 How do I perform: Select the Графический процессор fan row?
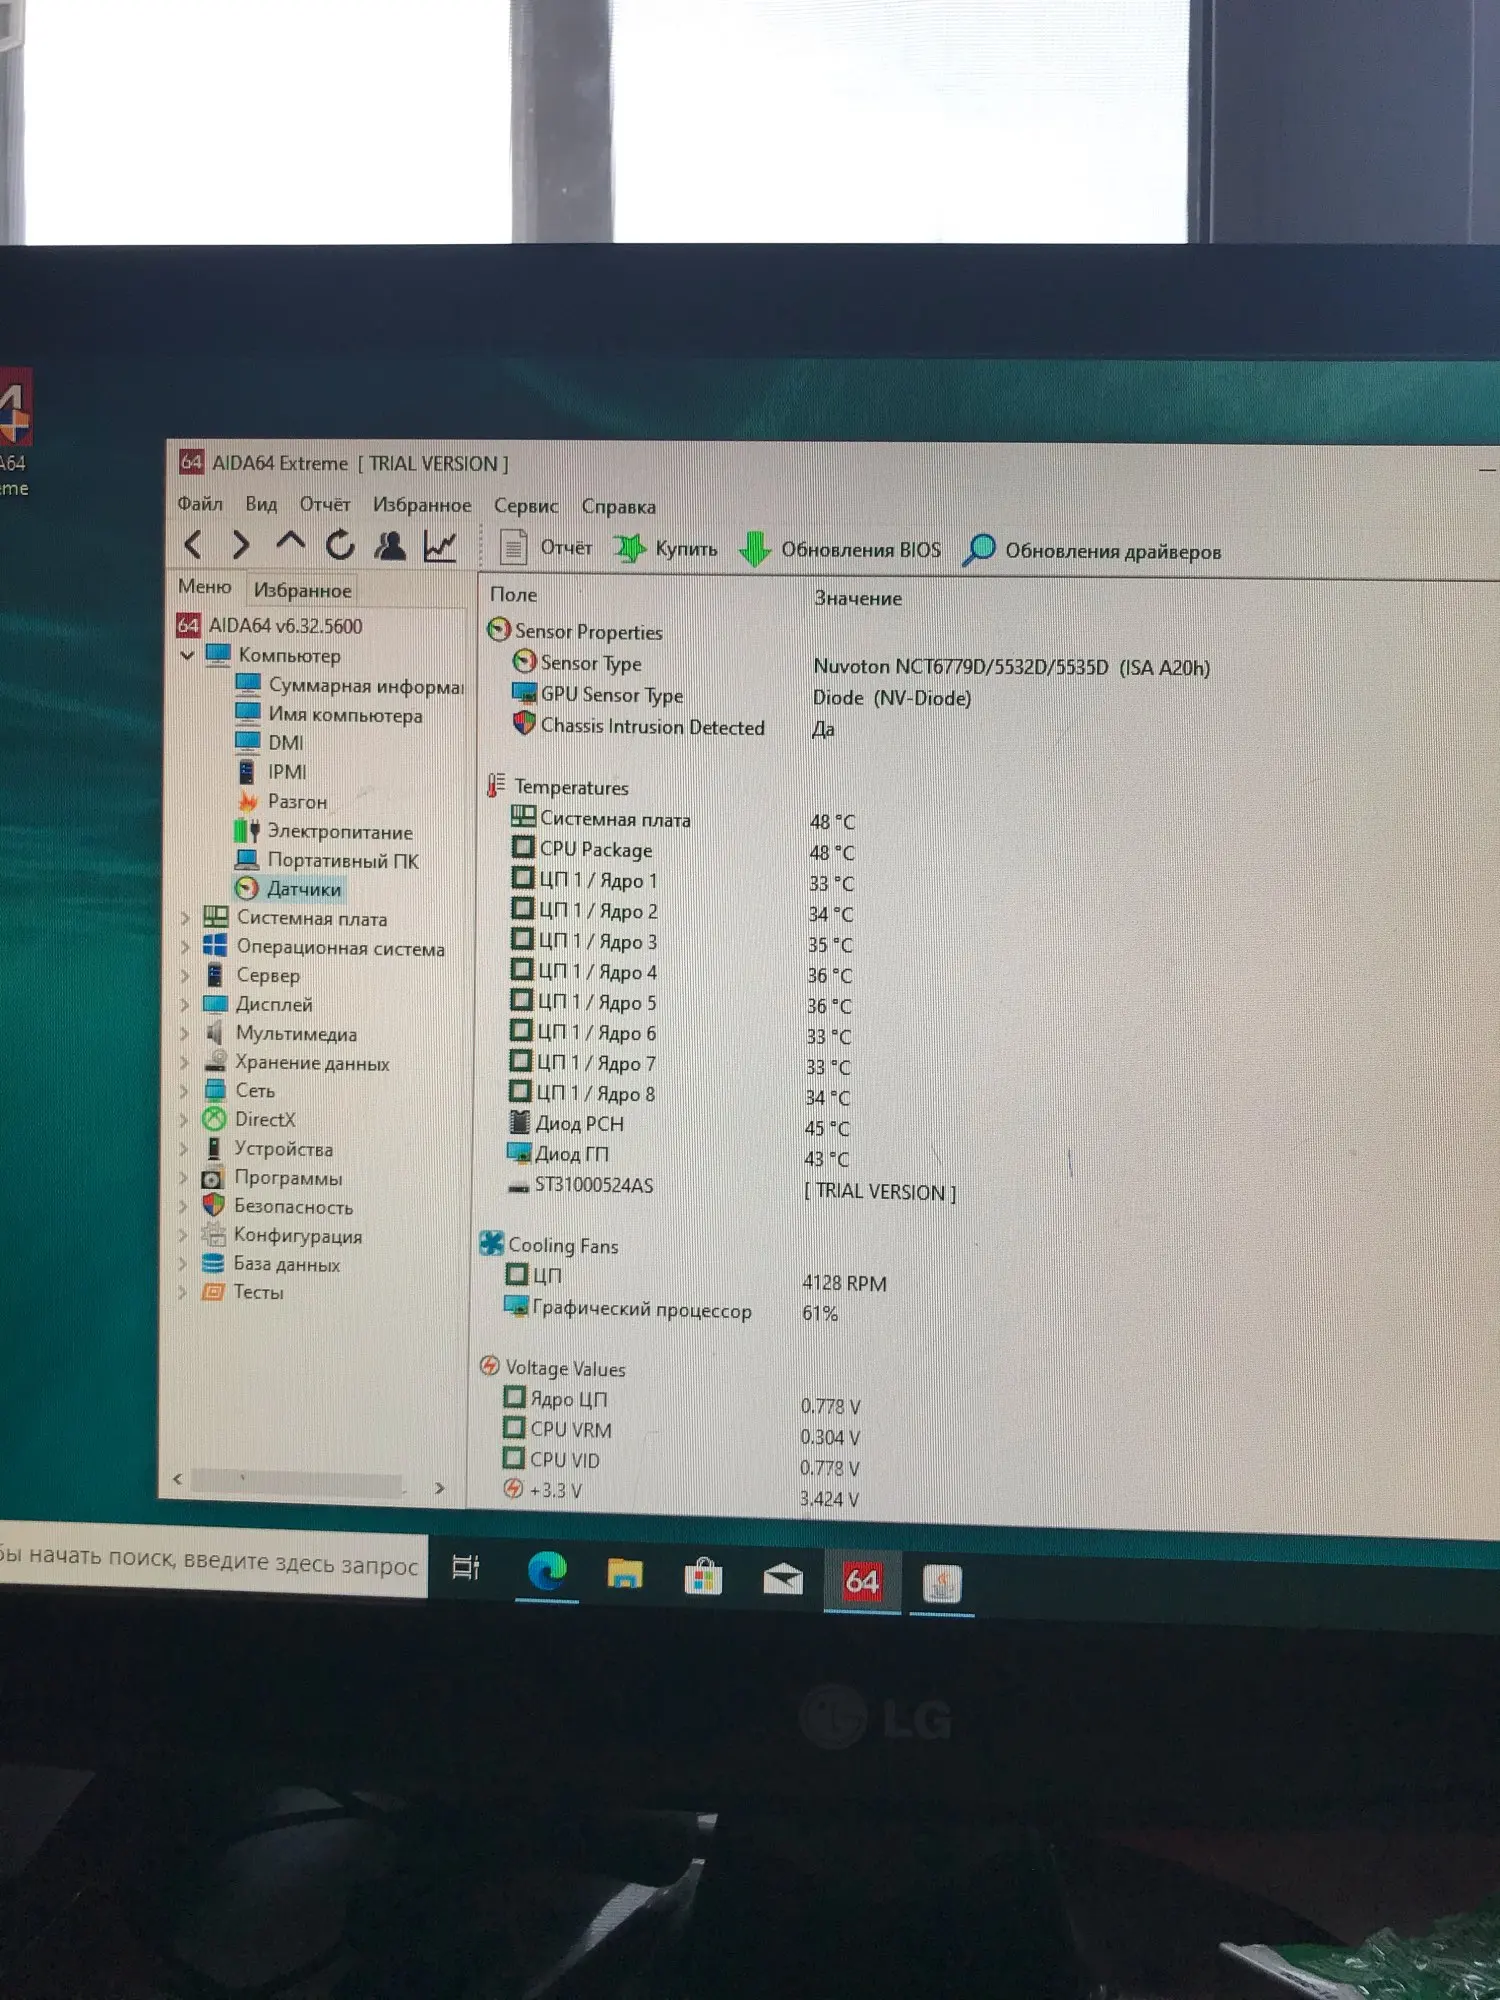coord(672,1310)
